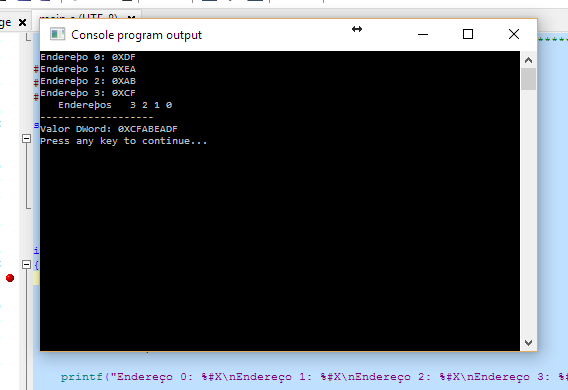The width and height of the screenshot is (568, 390).
Task: Click the console vertical scrollbar thumb
Action: click(529, 79)
